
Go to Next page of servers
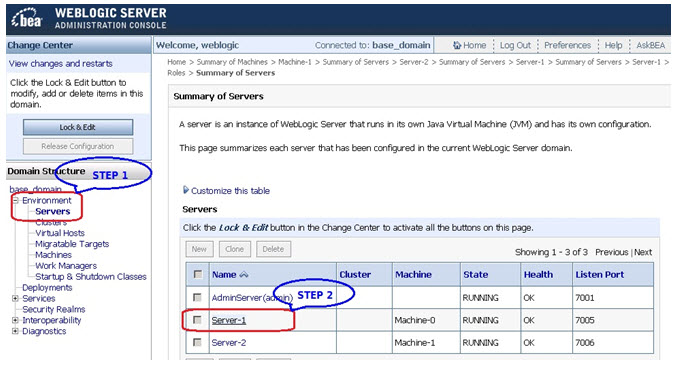(643, 252)
